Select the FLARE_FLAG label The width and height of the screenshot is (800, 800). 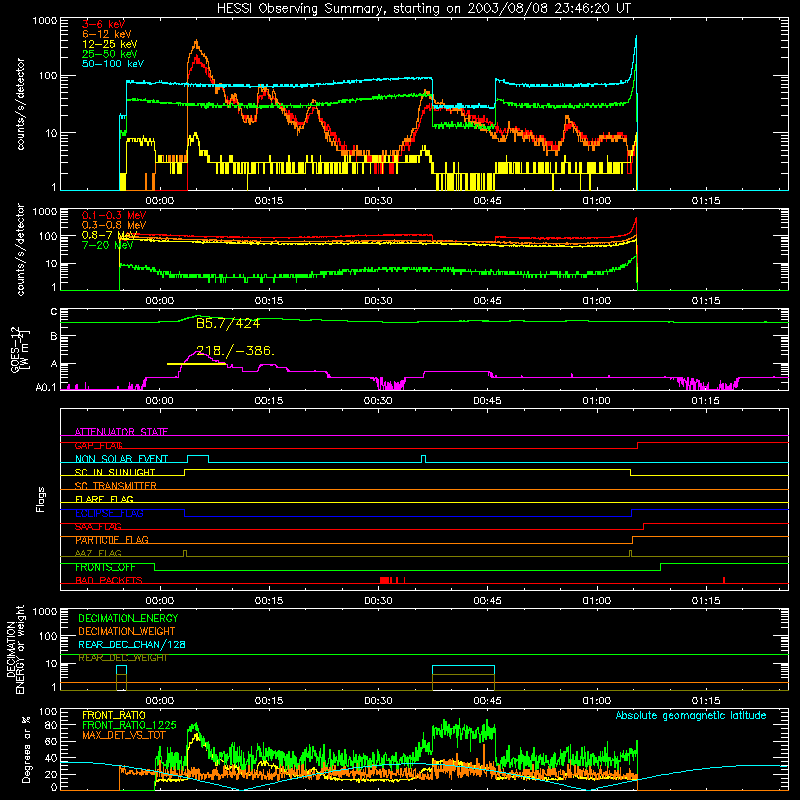(x=104, y=499)
